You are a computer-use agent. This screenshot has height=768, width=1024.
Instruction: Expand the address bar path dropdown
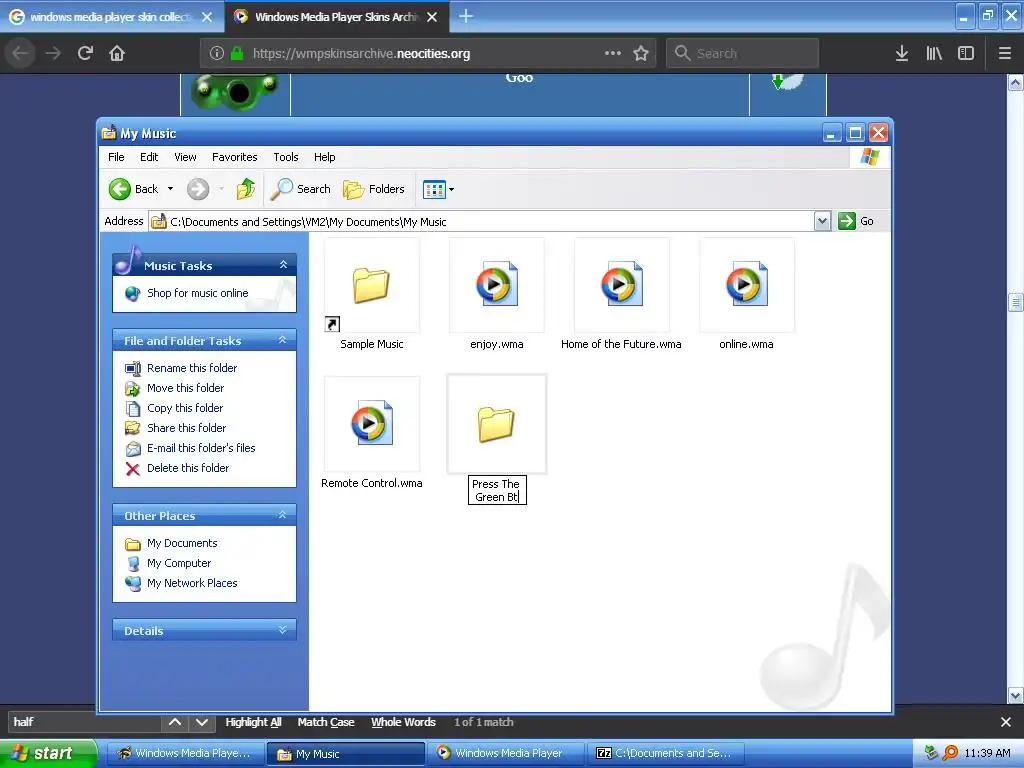(822, 221)
